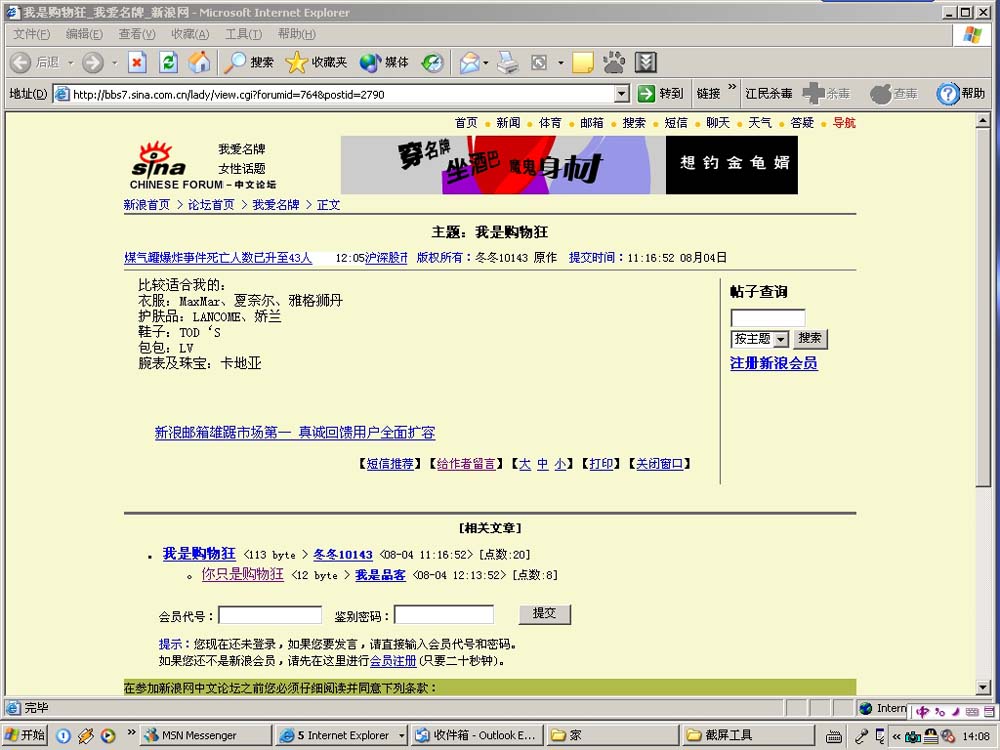This screenshot has width=1000, height=750.
Task: Click the 新浪邮箱雄踞市场第一 promo link
Action: 295,432
